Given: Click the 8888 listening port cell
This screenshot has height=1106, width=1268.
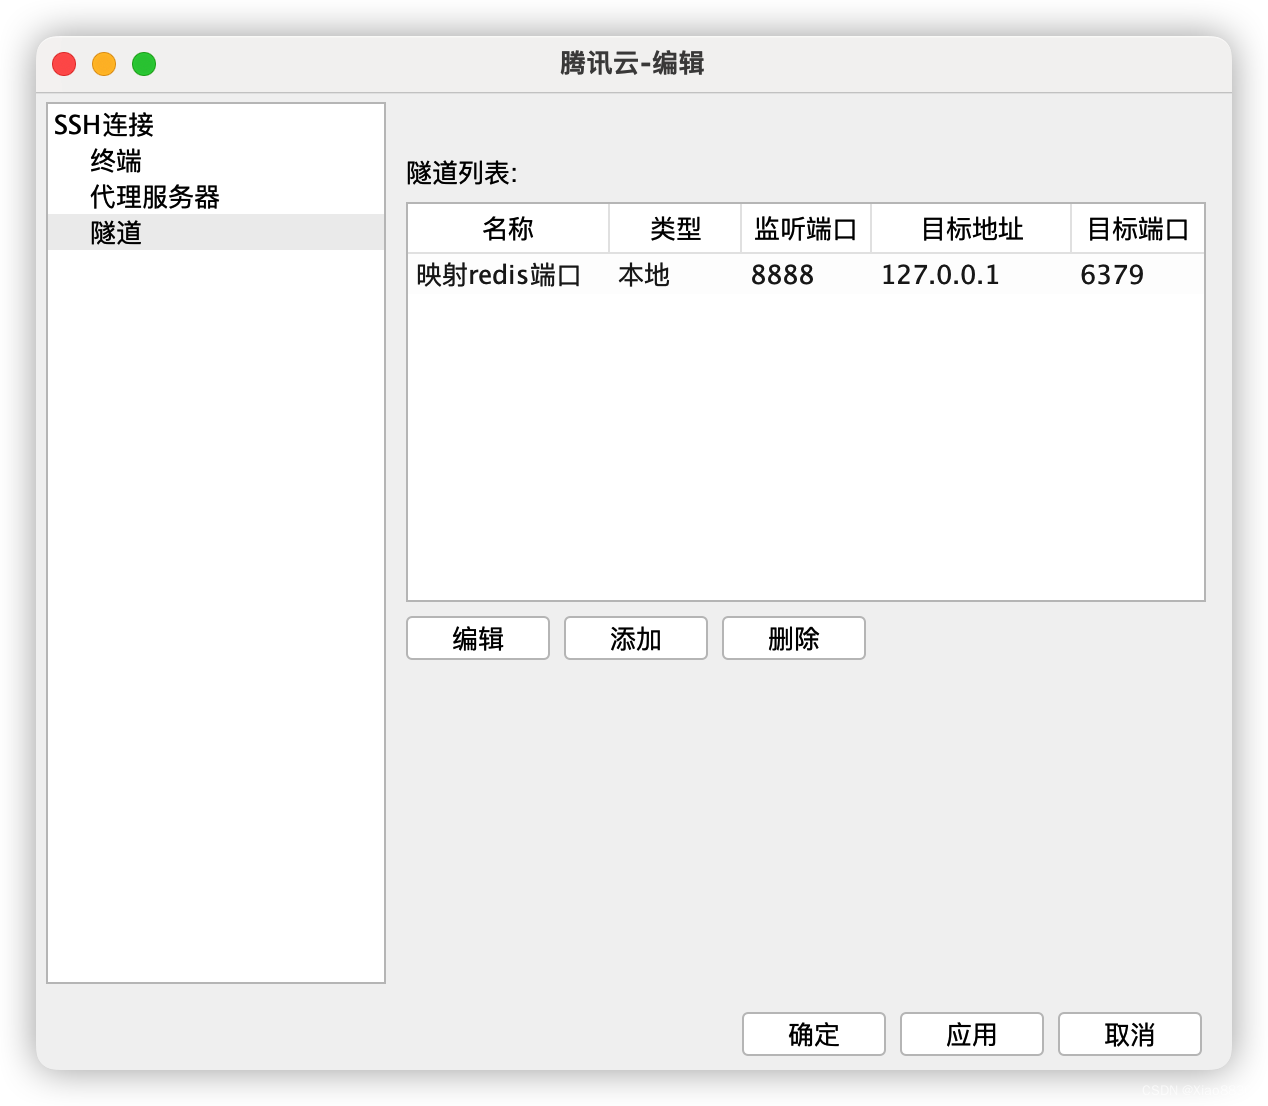Looking at the screenshot, I should click(x=782, y=275).
